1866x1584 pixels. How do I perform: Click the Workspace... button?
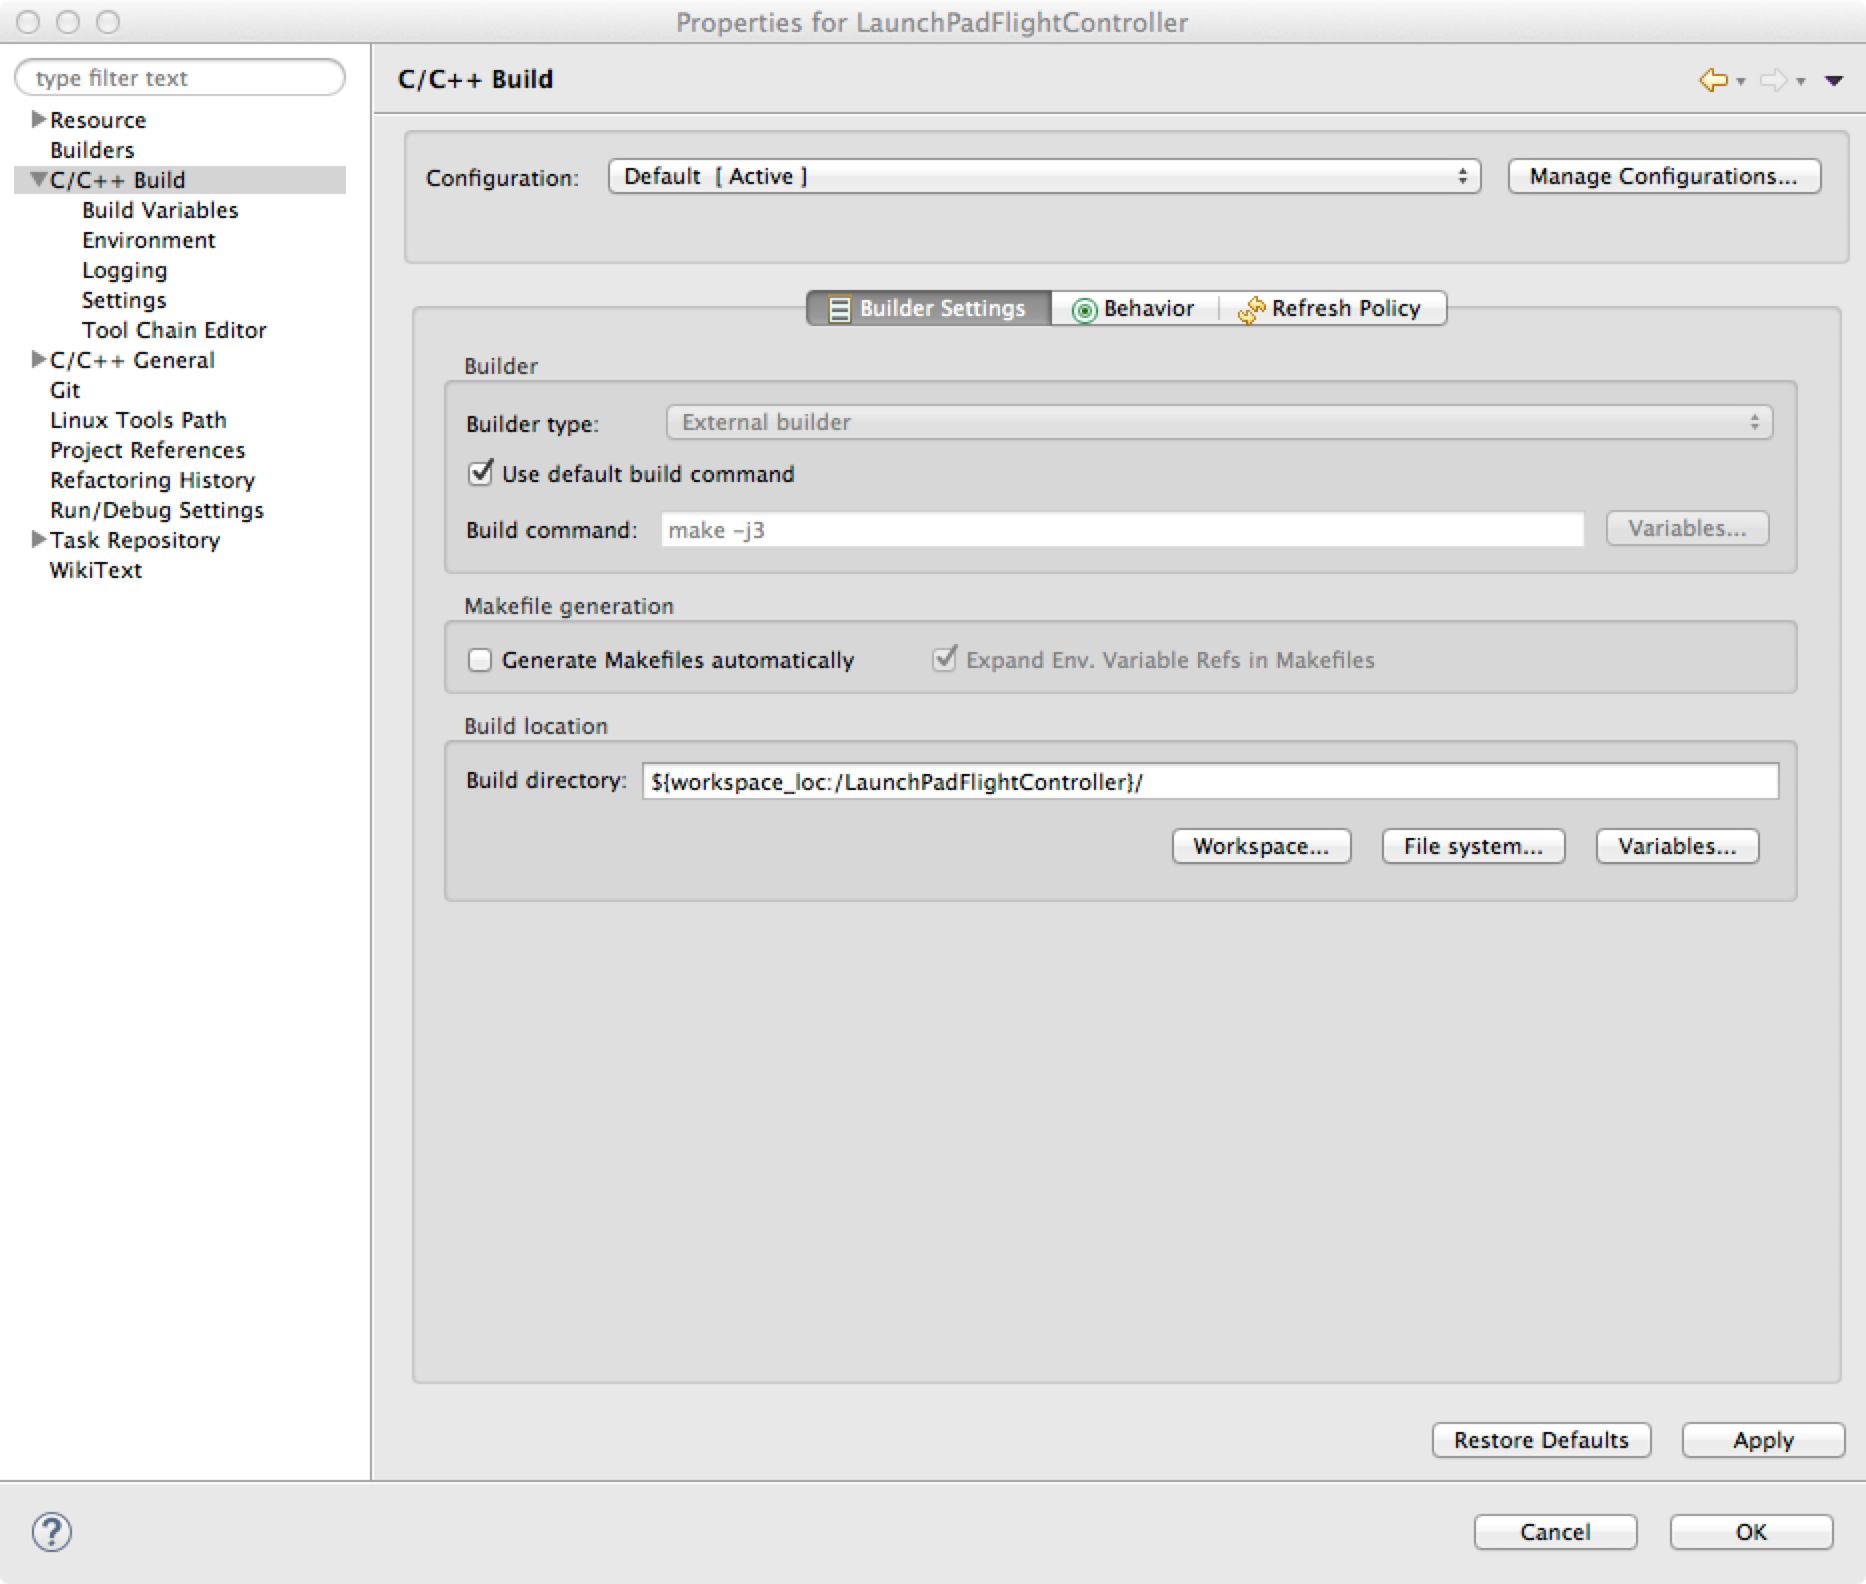[x=1261, y=846]
